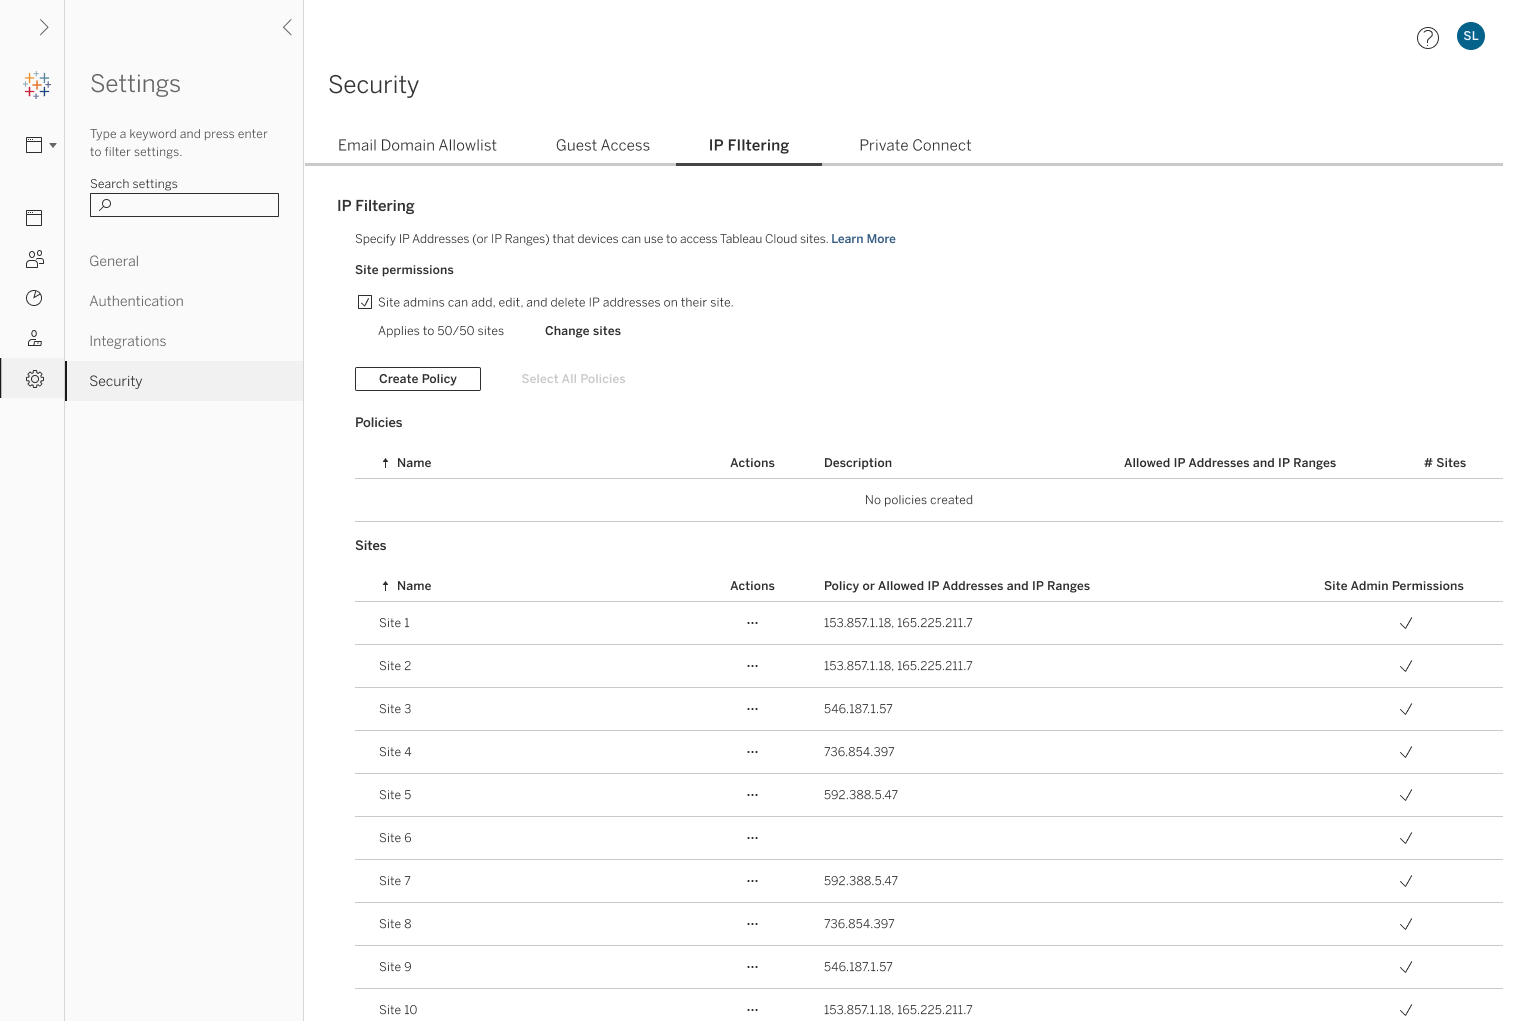This screenshot has width=1516, height=1024.
Task: Click Site 8 permissions checkmark
Action: [x=1405, y=924]
